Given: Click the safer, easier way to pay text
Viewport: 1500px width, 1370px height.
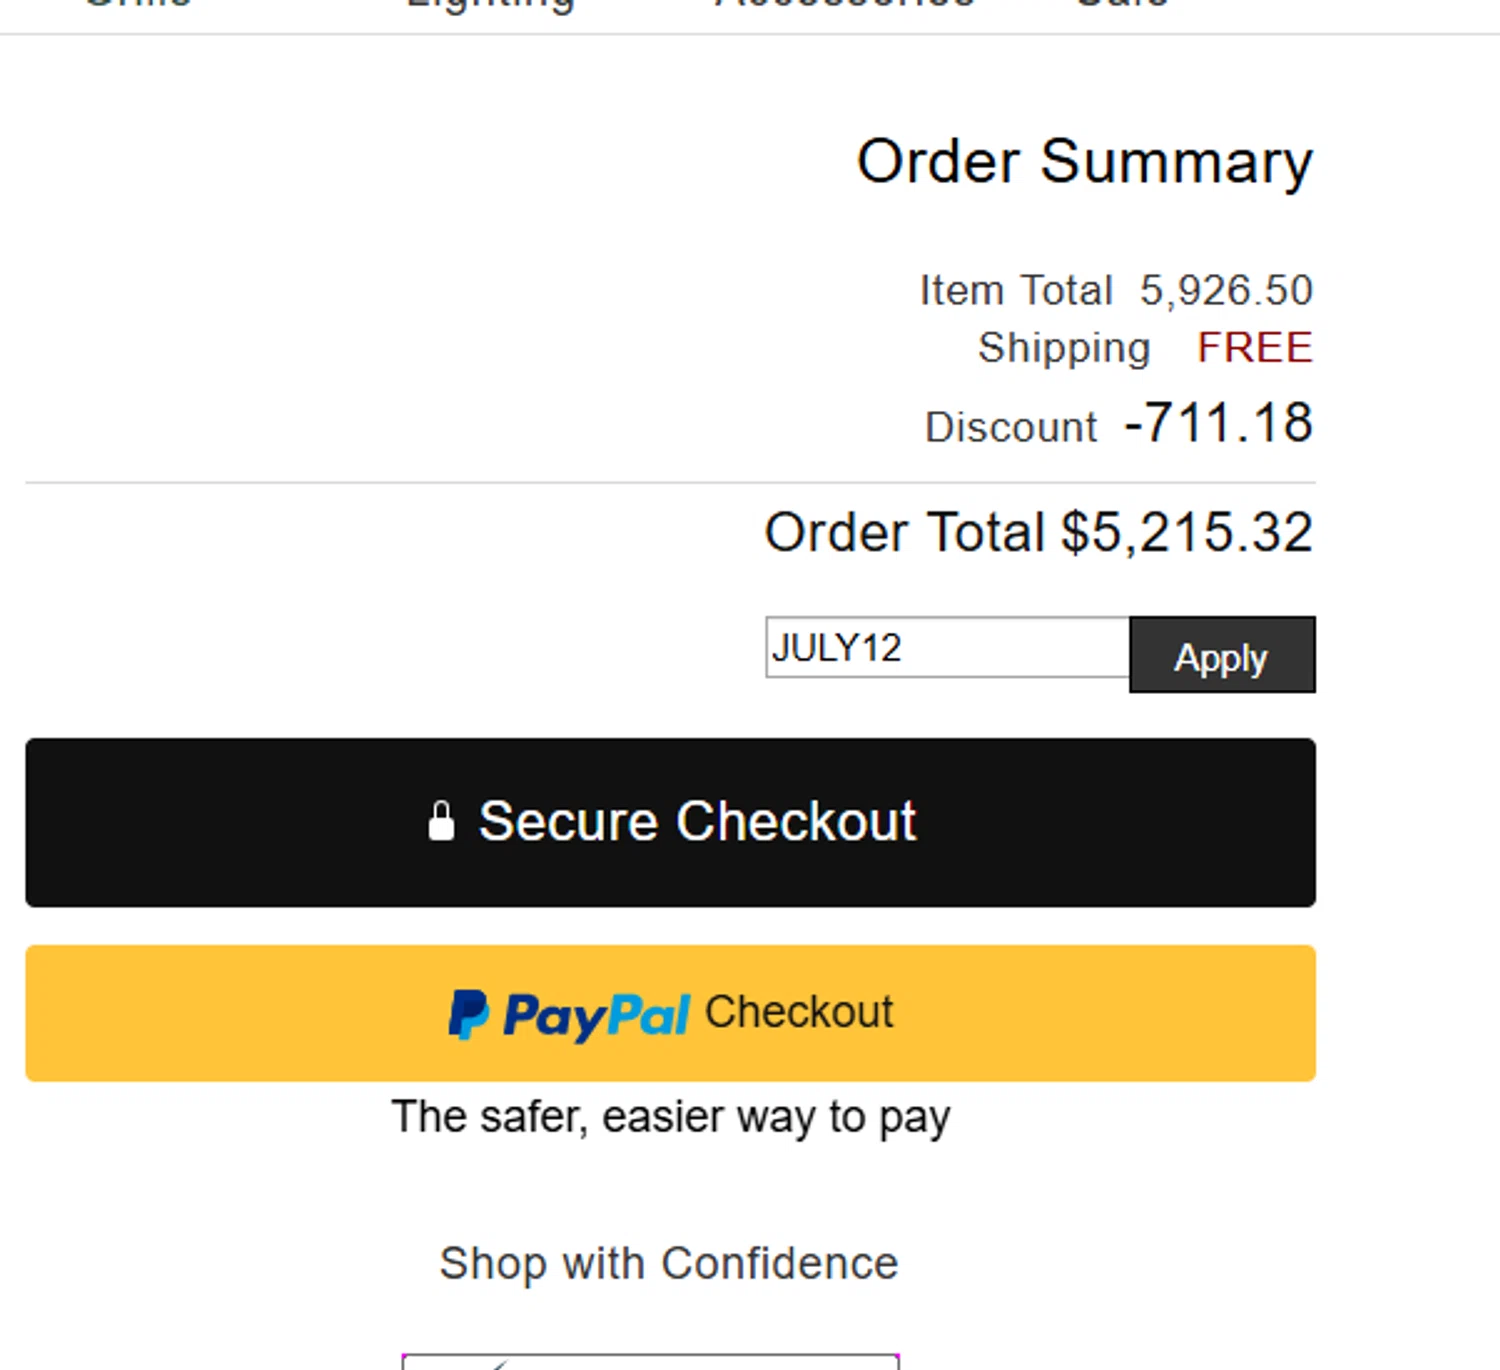Looking at the screenshot, I should 670,1117.
